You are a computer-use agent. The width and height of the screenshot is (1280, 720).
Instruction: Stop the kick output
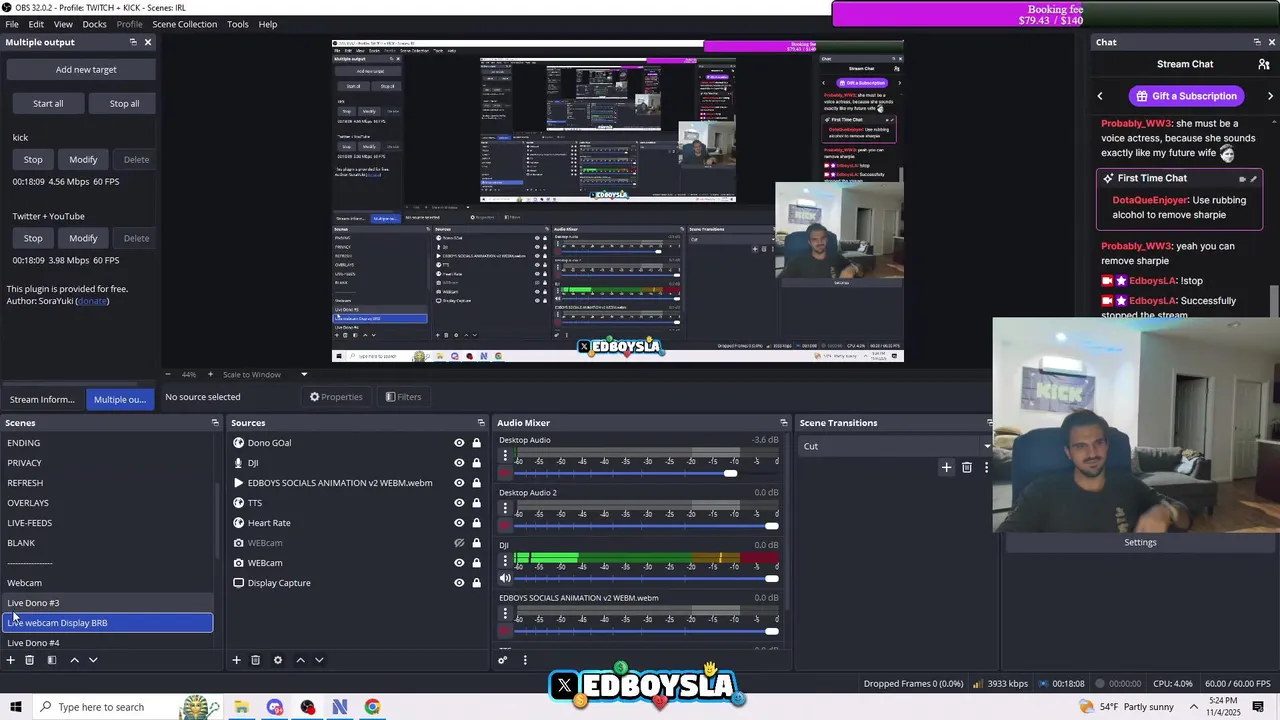pyautogui.click(x=33, y=159)
